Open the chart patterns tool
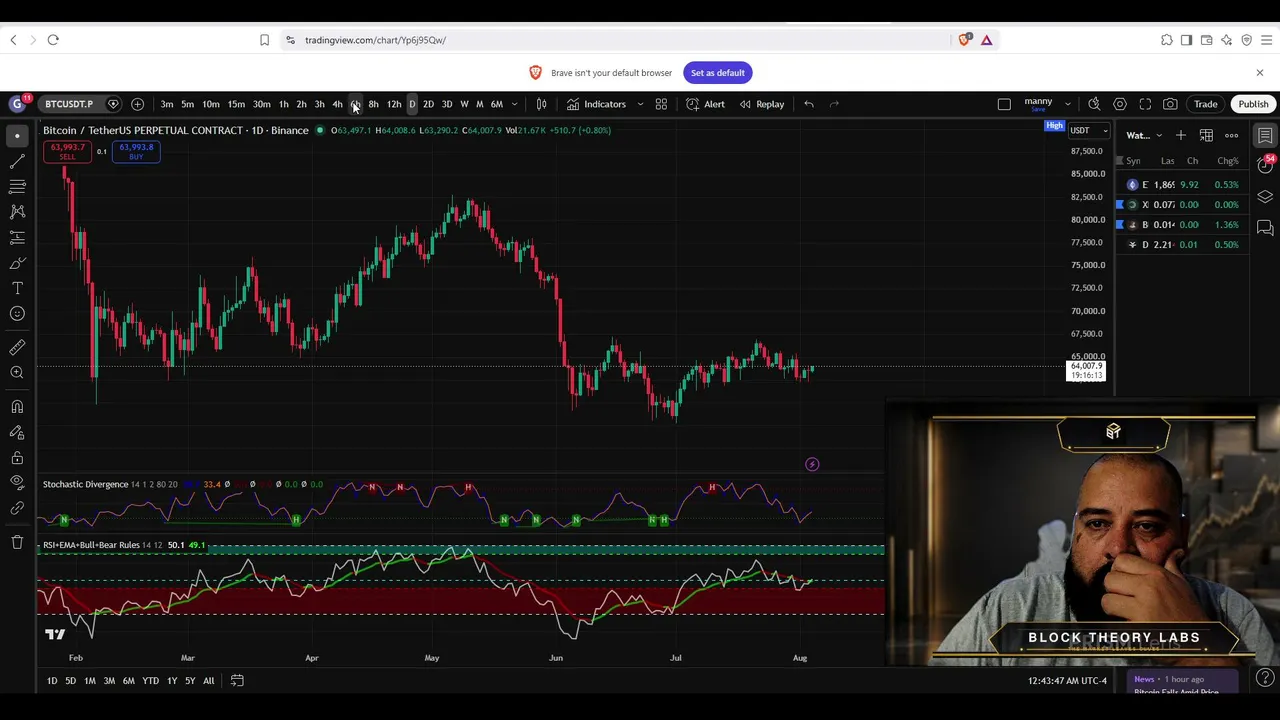 tap(17, 212)
